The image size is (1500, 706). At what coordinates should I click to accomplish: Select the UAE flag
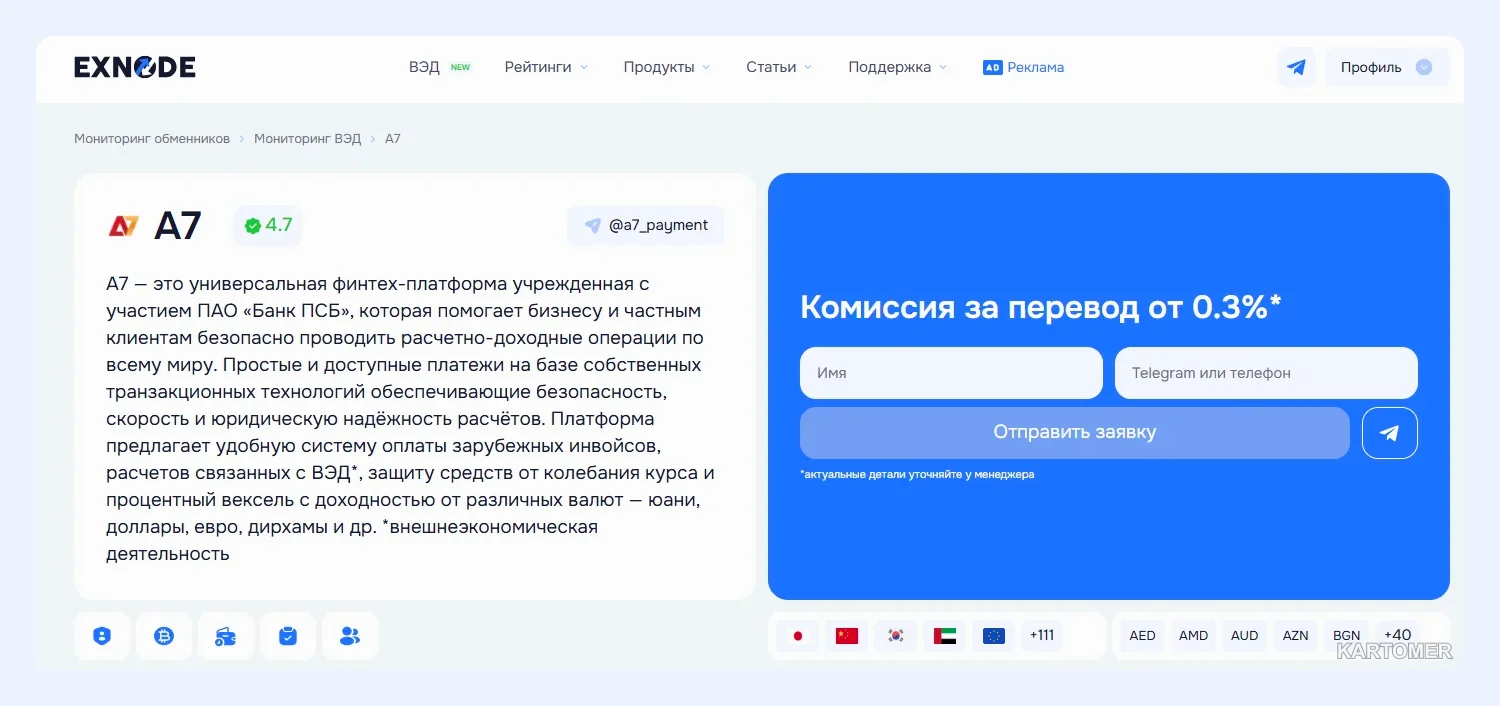[945, 636]
